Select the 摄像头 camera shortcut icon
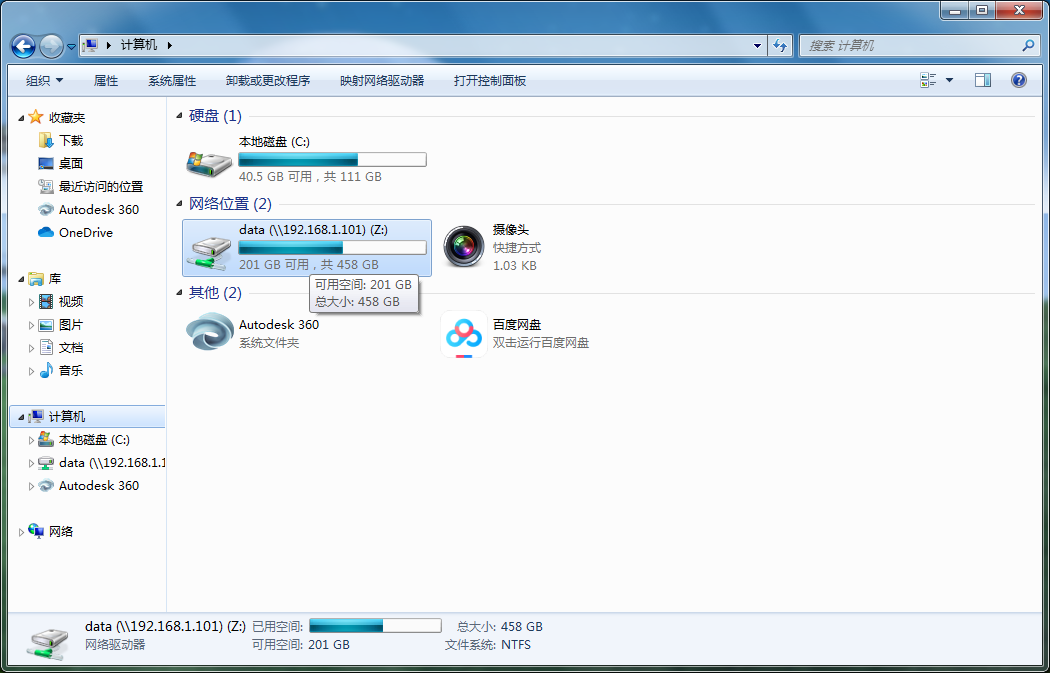Viewport: 1050px width, 673px height. [463, 247]
